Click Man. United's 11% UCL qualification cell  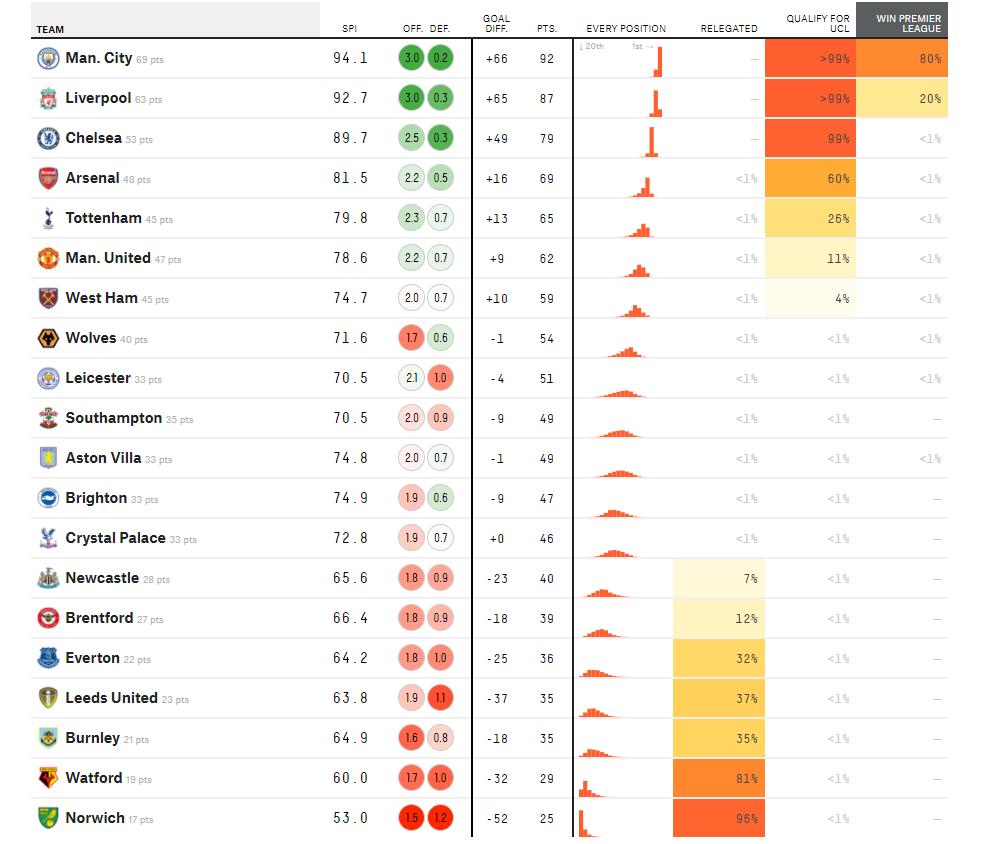pos(810,259)
